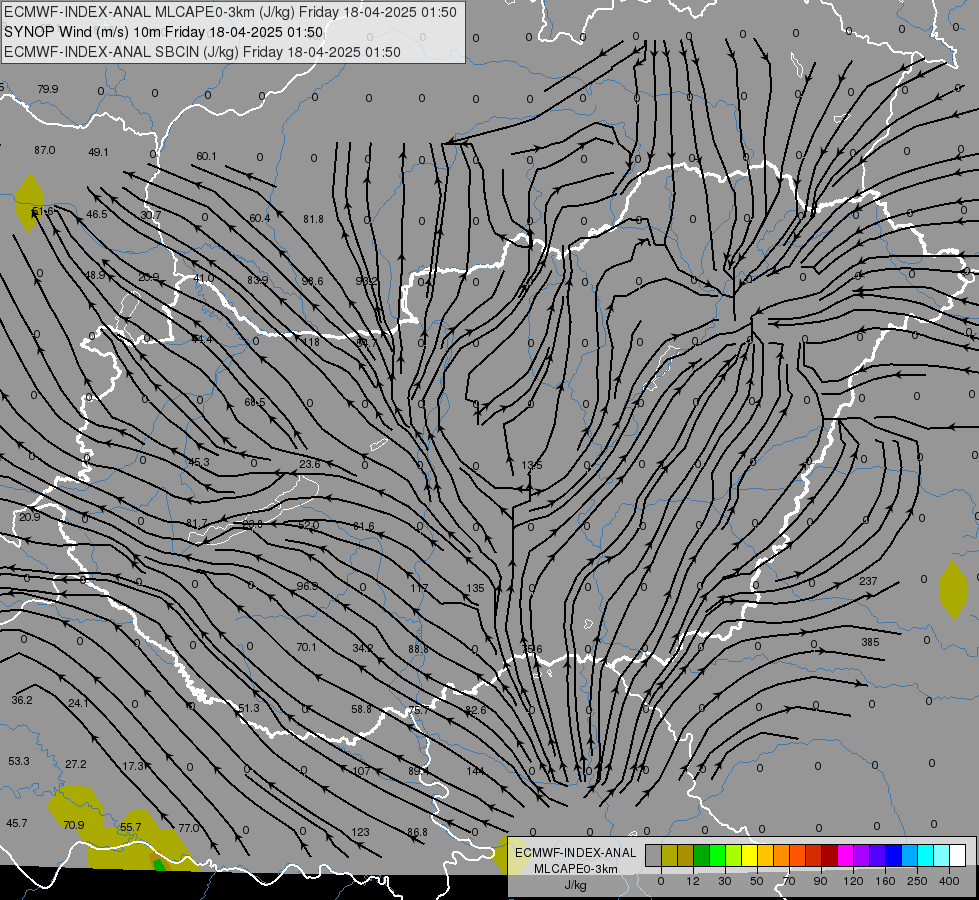Click the map value 77.0

pos(189,828)
